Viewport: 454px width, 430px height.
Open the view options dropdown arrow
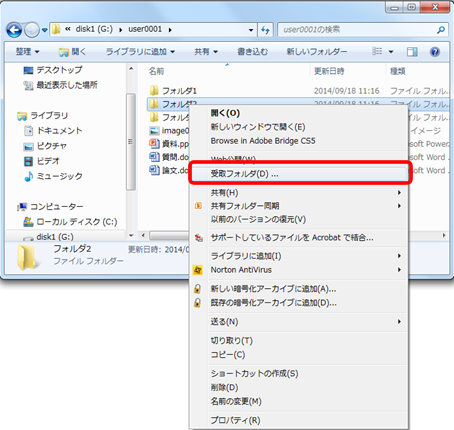[x=391, y=52]
